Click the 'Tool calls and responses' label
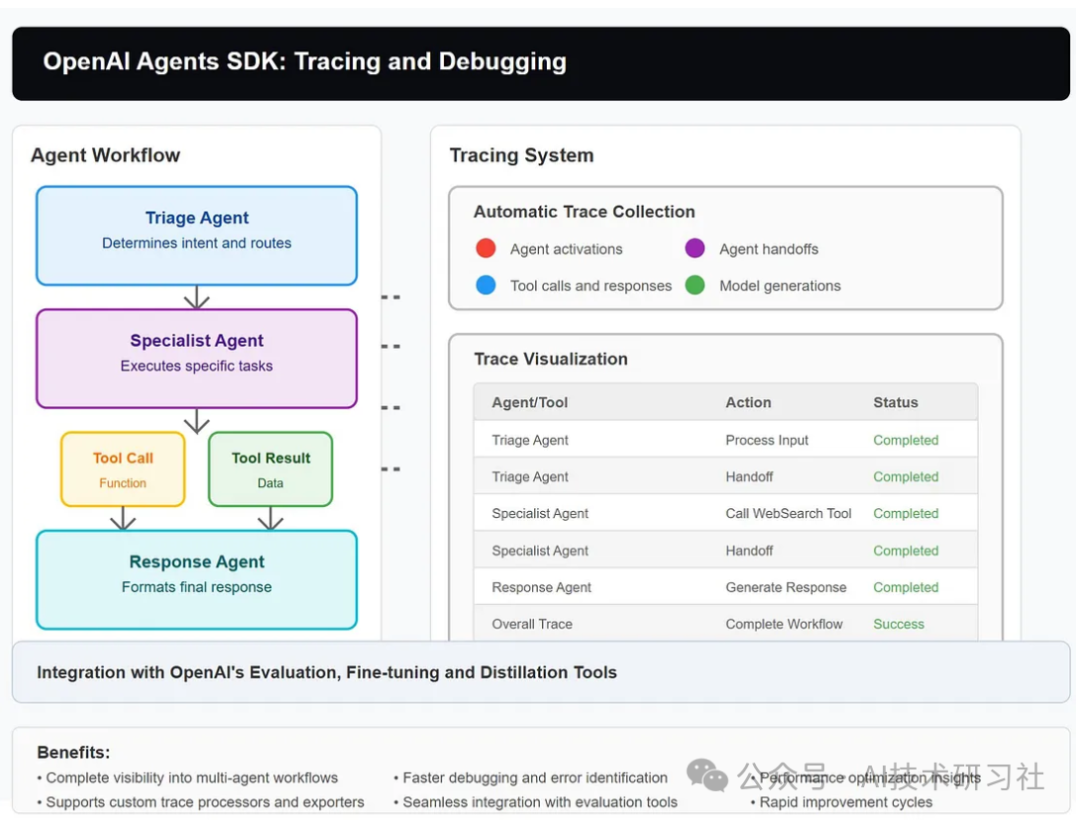1080x820 pixels. (590, 286)
